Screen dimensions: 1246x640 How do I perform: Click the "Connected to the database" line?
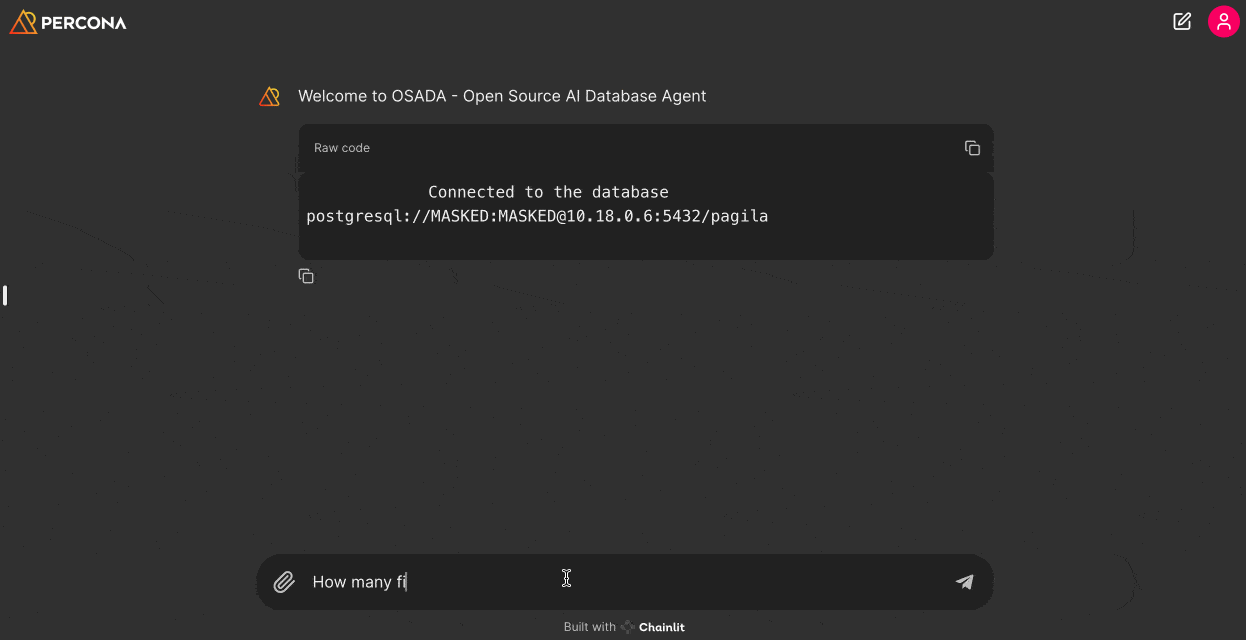pyautogui.click(x=548, y=192)
